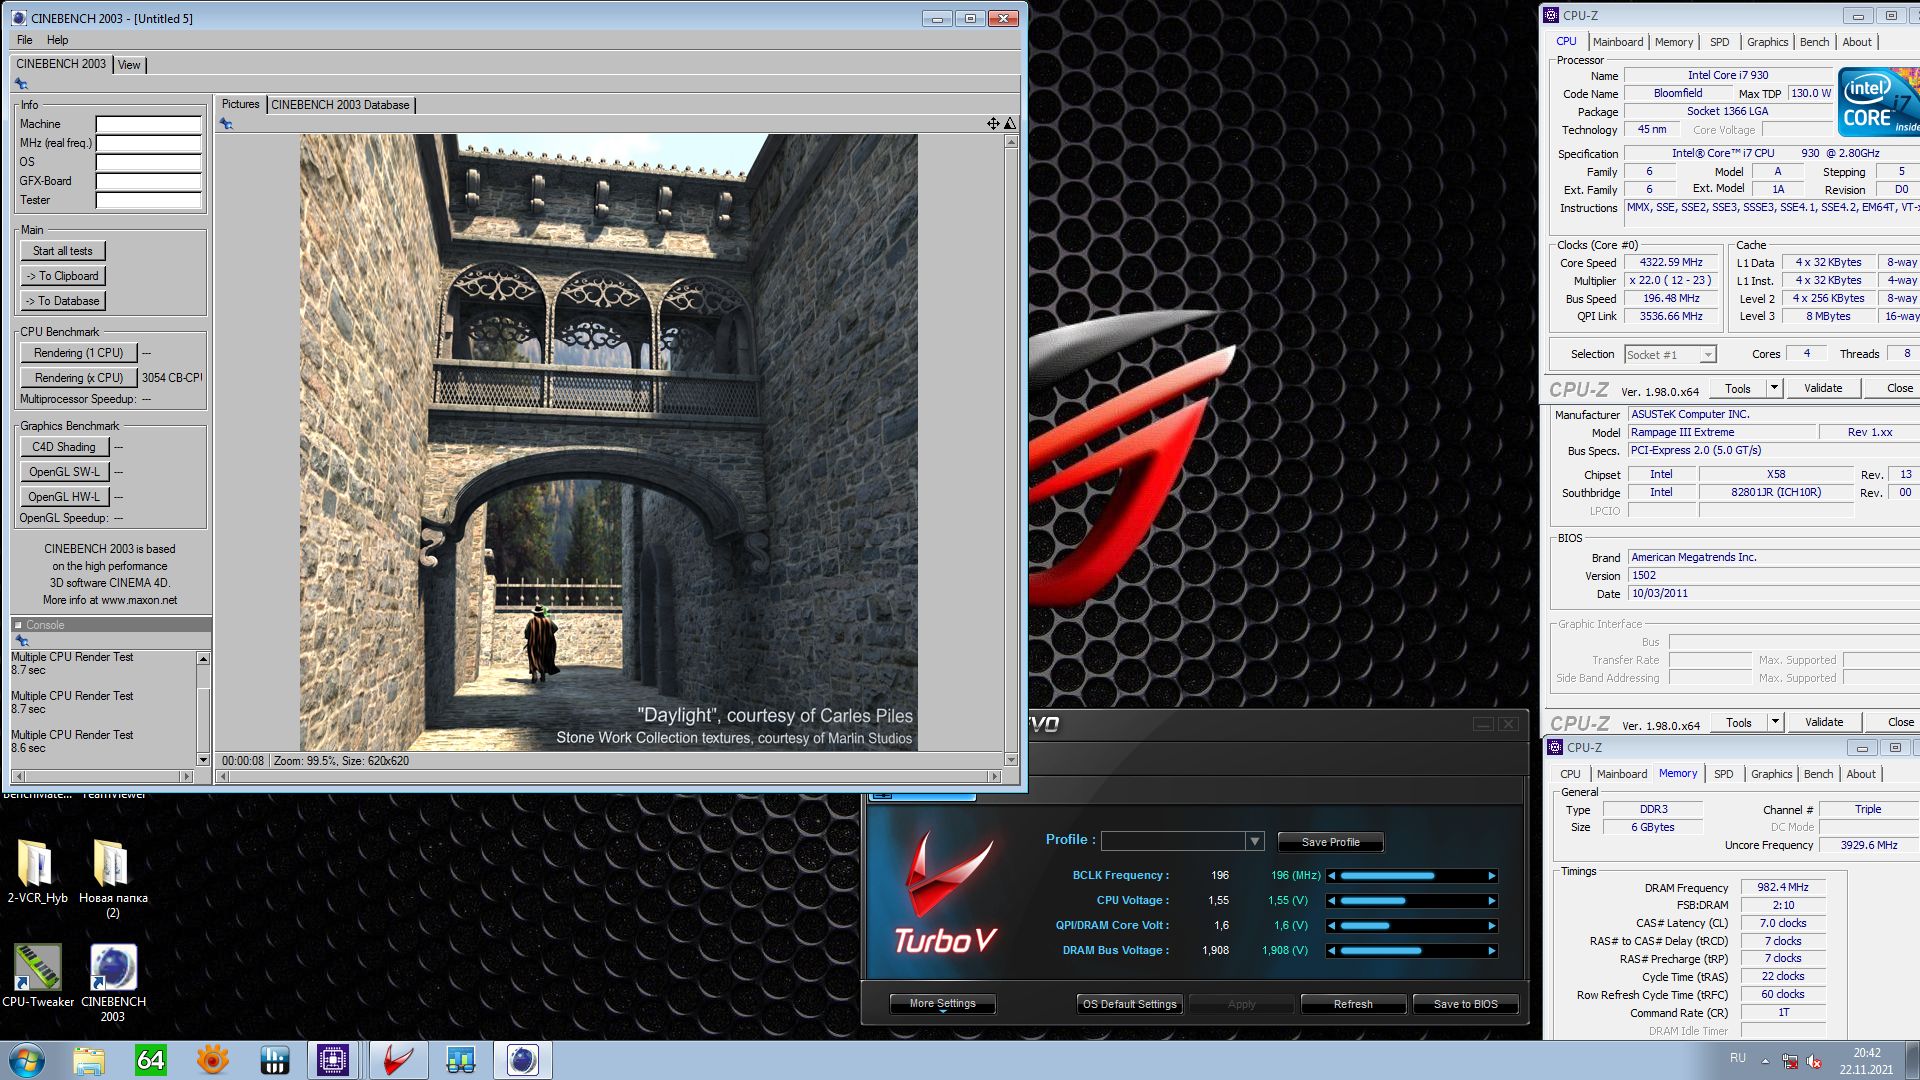Expand More Settings in TurboV

(x=942, y=1004)
